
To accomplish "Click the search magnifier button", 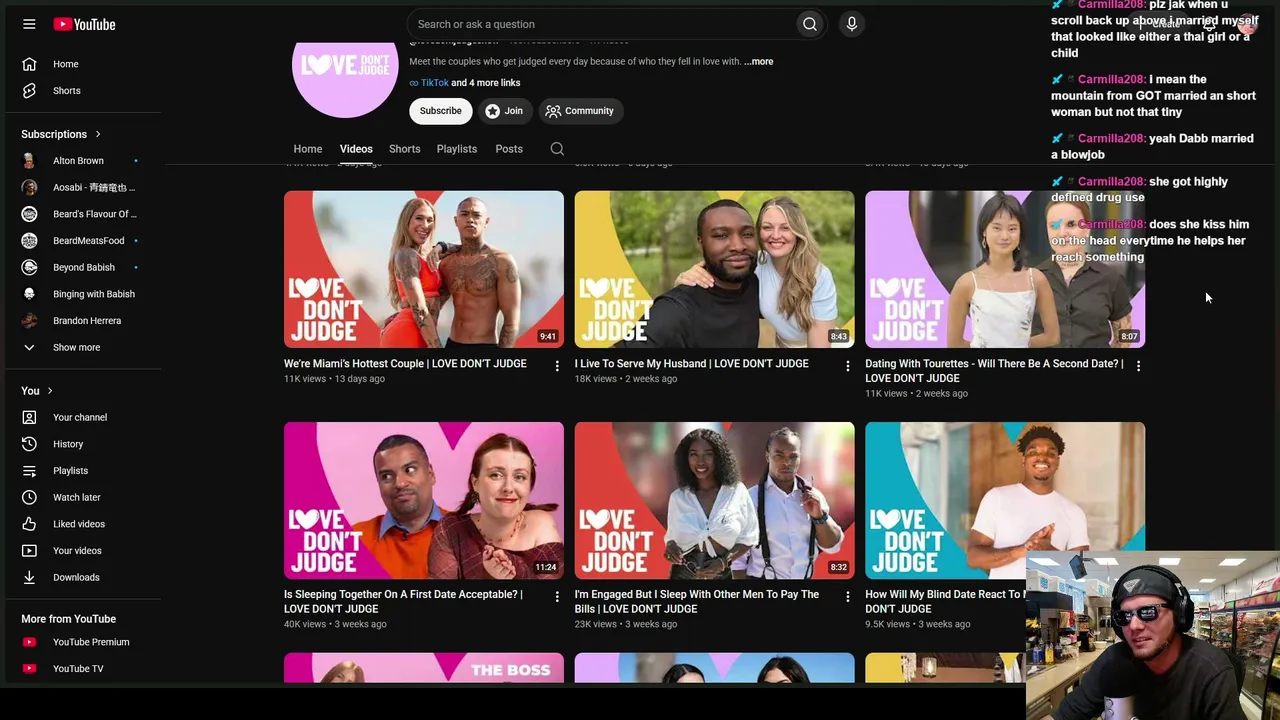I will coord(809,24).
